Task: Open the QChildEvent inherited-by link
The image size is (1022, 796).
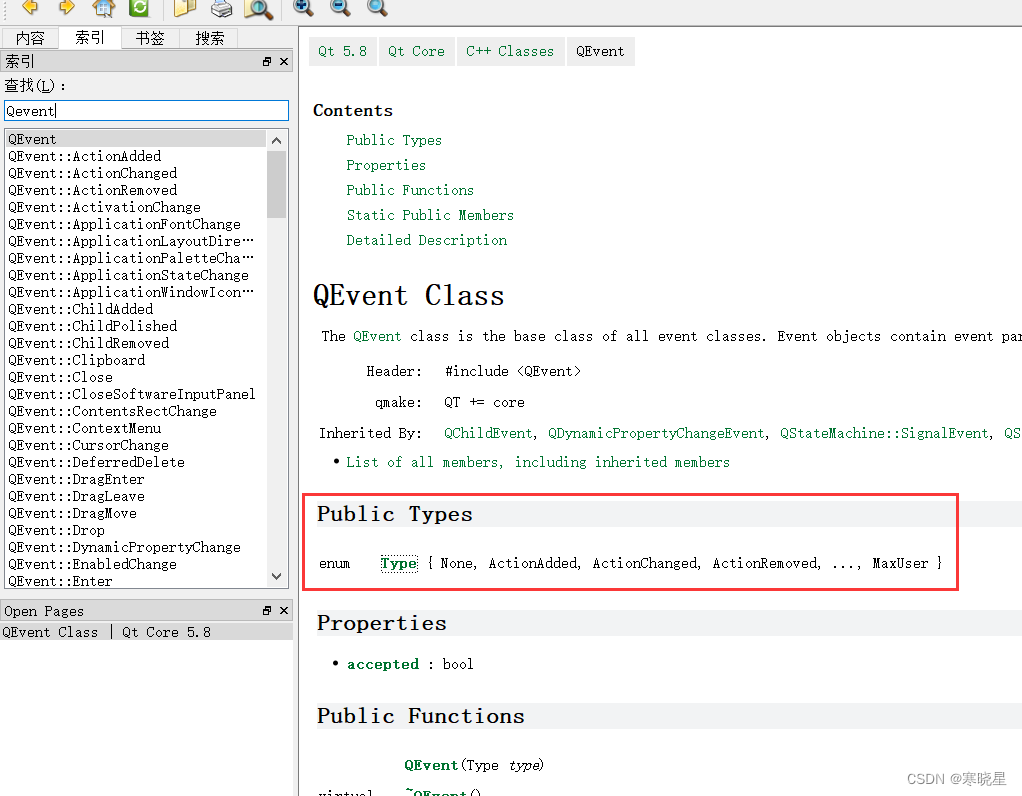Action: (x=488, y=434)
